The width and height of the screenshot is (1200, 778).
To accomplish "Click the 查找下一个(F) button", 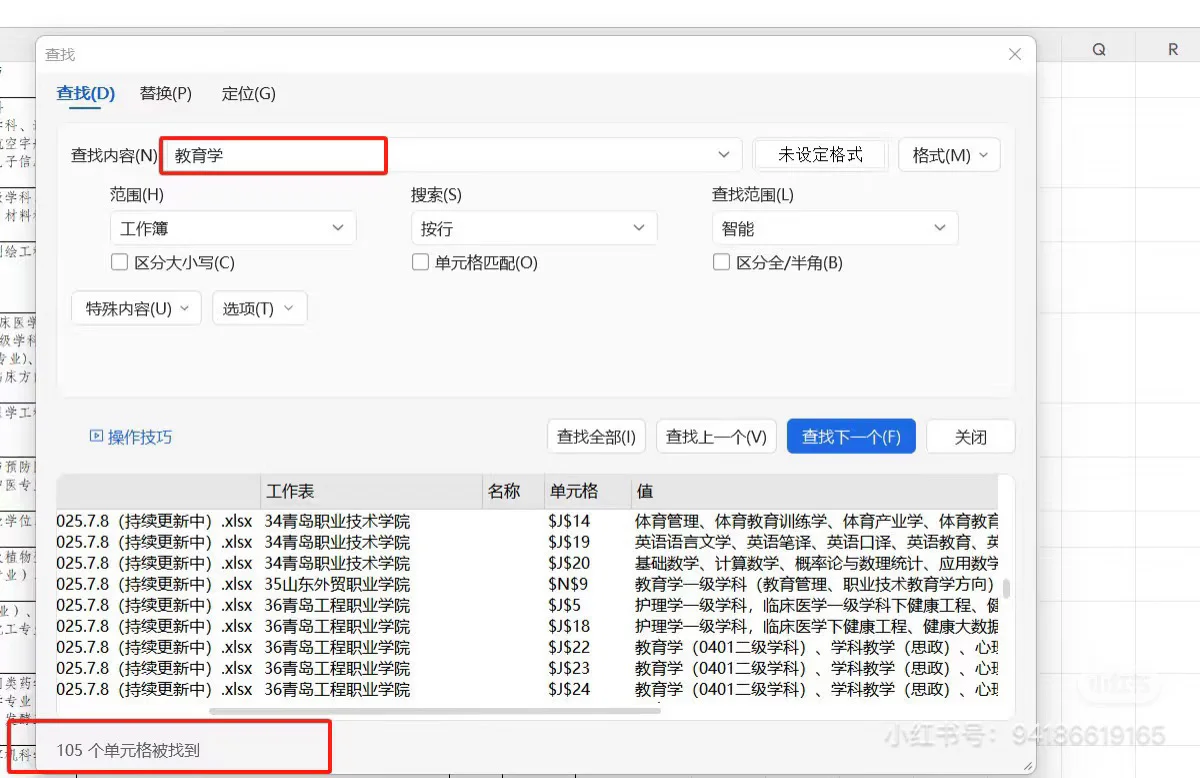I will pos(851,437).
